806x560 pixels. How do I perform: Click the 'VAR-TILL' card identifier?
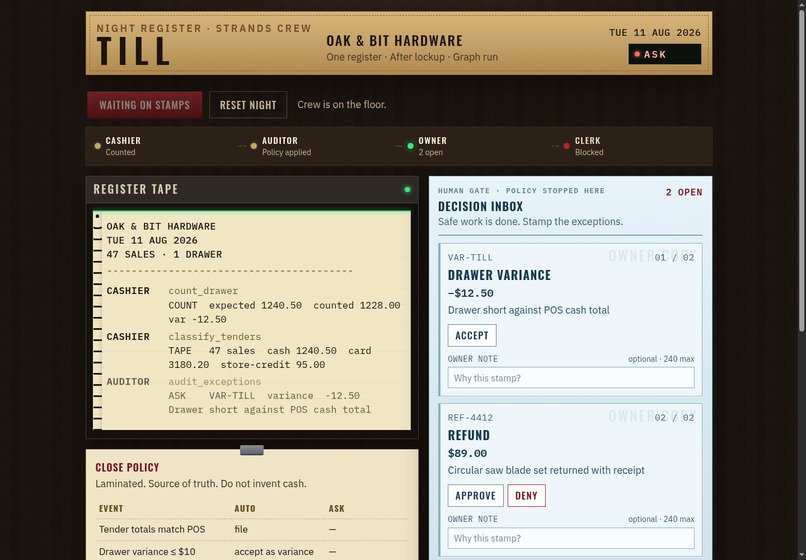(x=470, y=257)
